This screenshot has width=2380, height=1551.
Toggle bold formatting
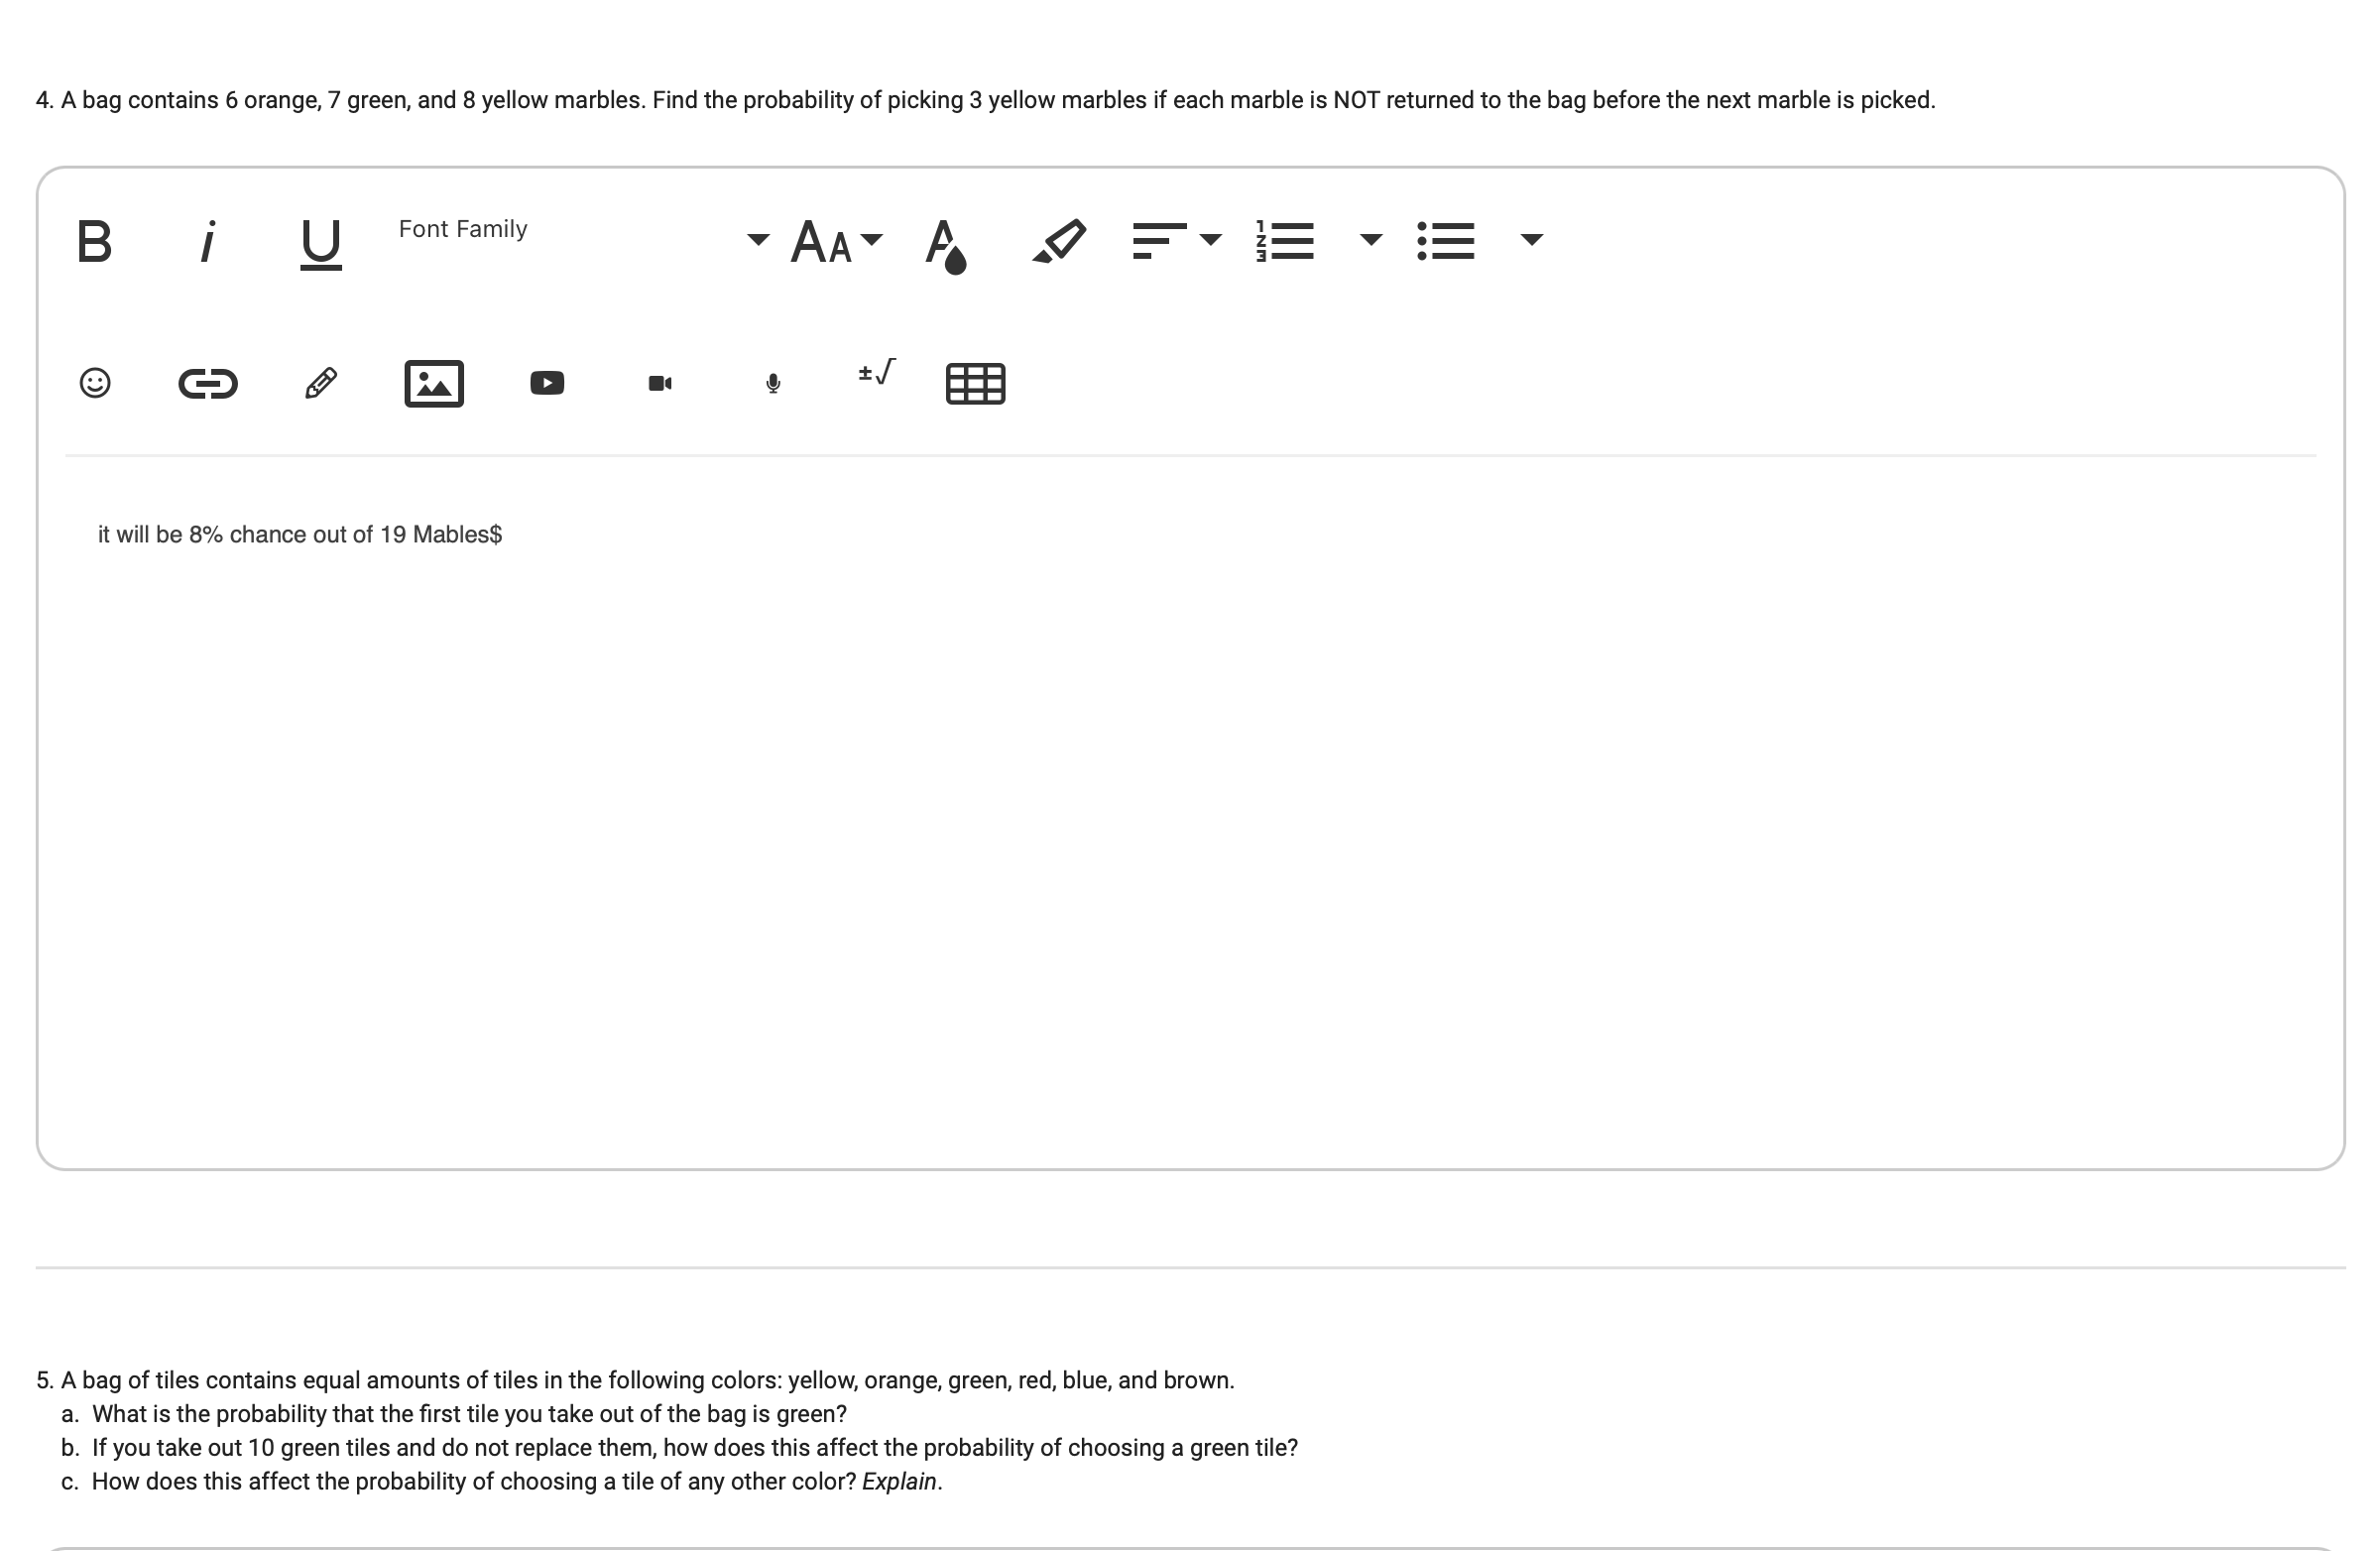coord(94,241)
